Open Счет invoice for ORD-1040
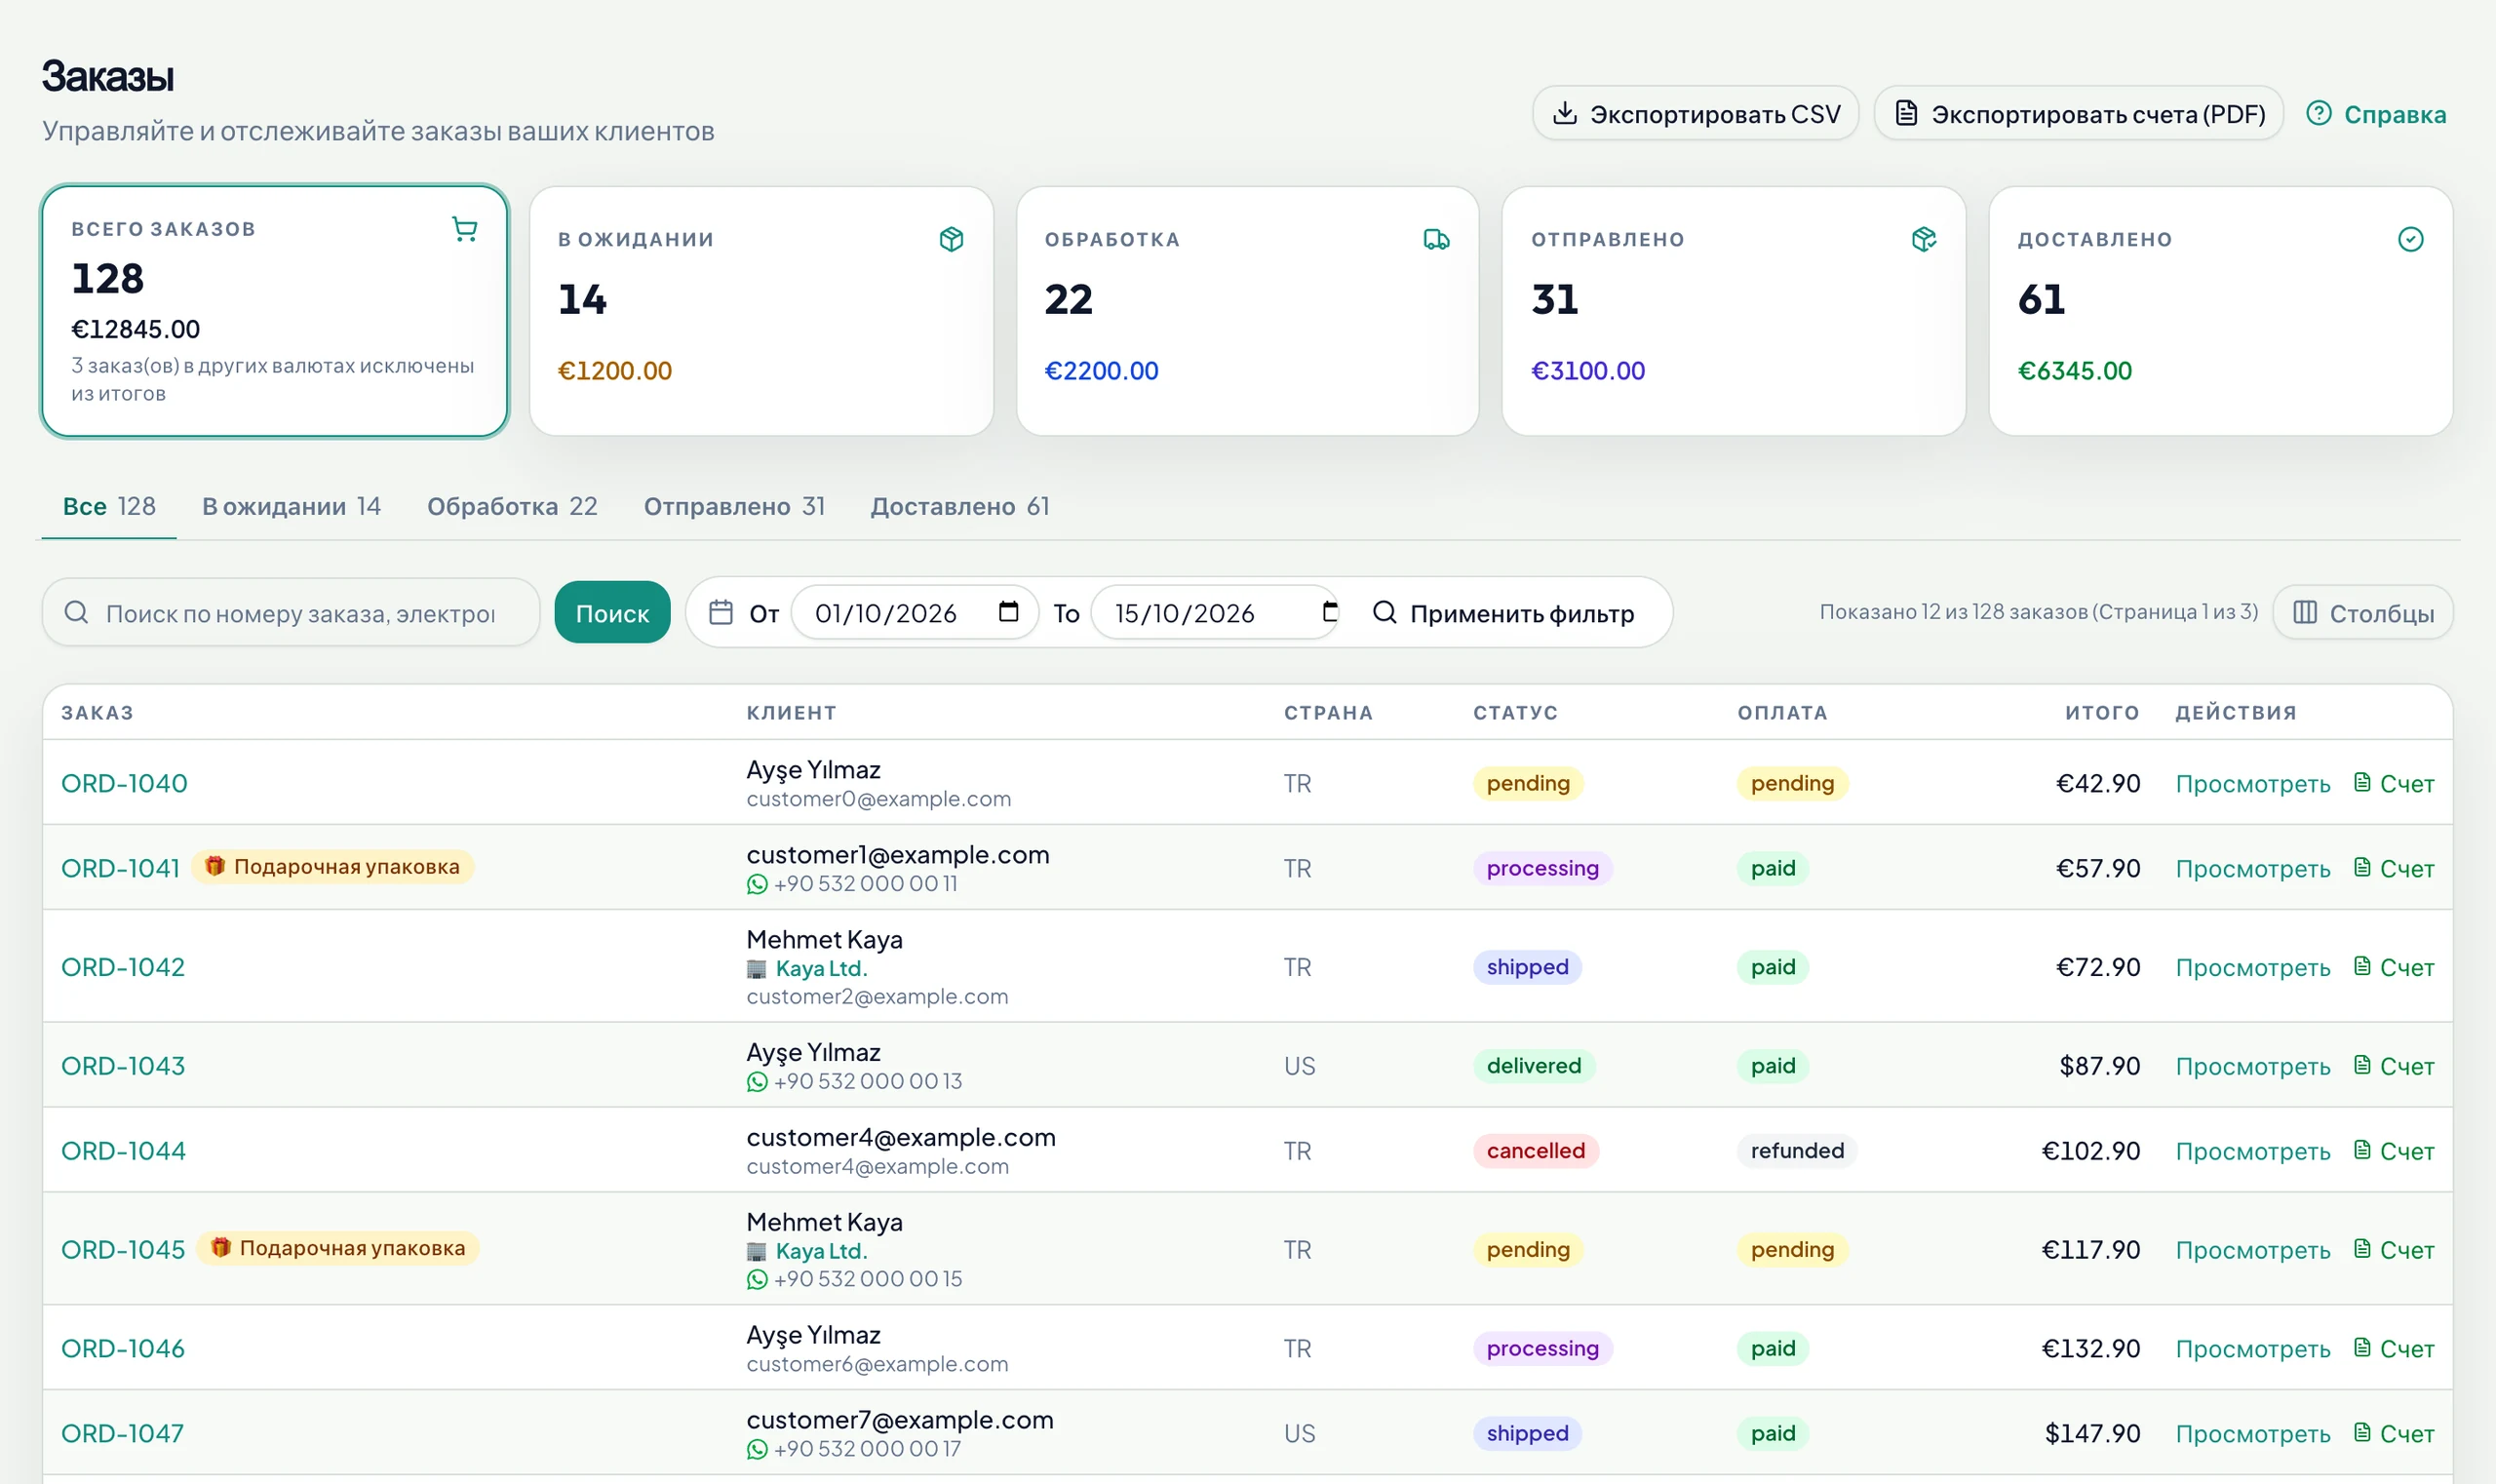Viewport: 2496px width, 1484px height. [2393, 783]
